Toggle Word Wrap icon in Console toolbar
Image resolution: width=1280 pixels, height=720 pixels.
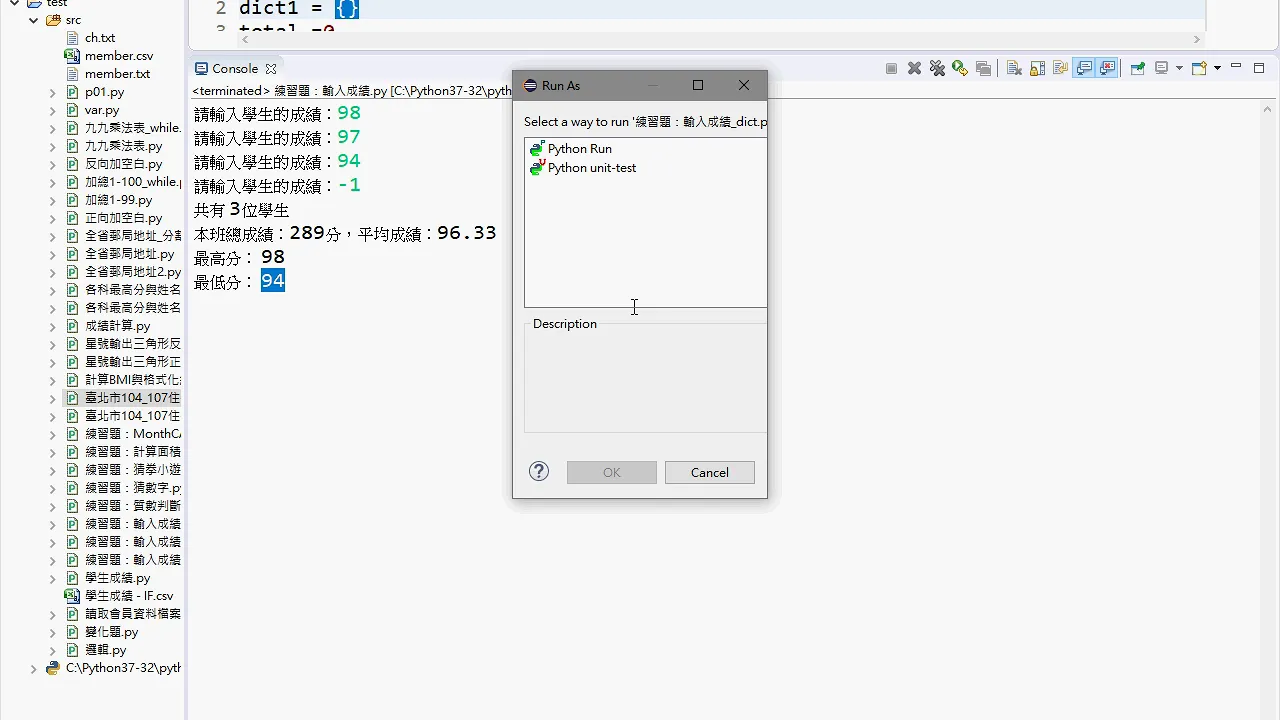[1060, 69]
